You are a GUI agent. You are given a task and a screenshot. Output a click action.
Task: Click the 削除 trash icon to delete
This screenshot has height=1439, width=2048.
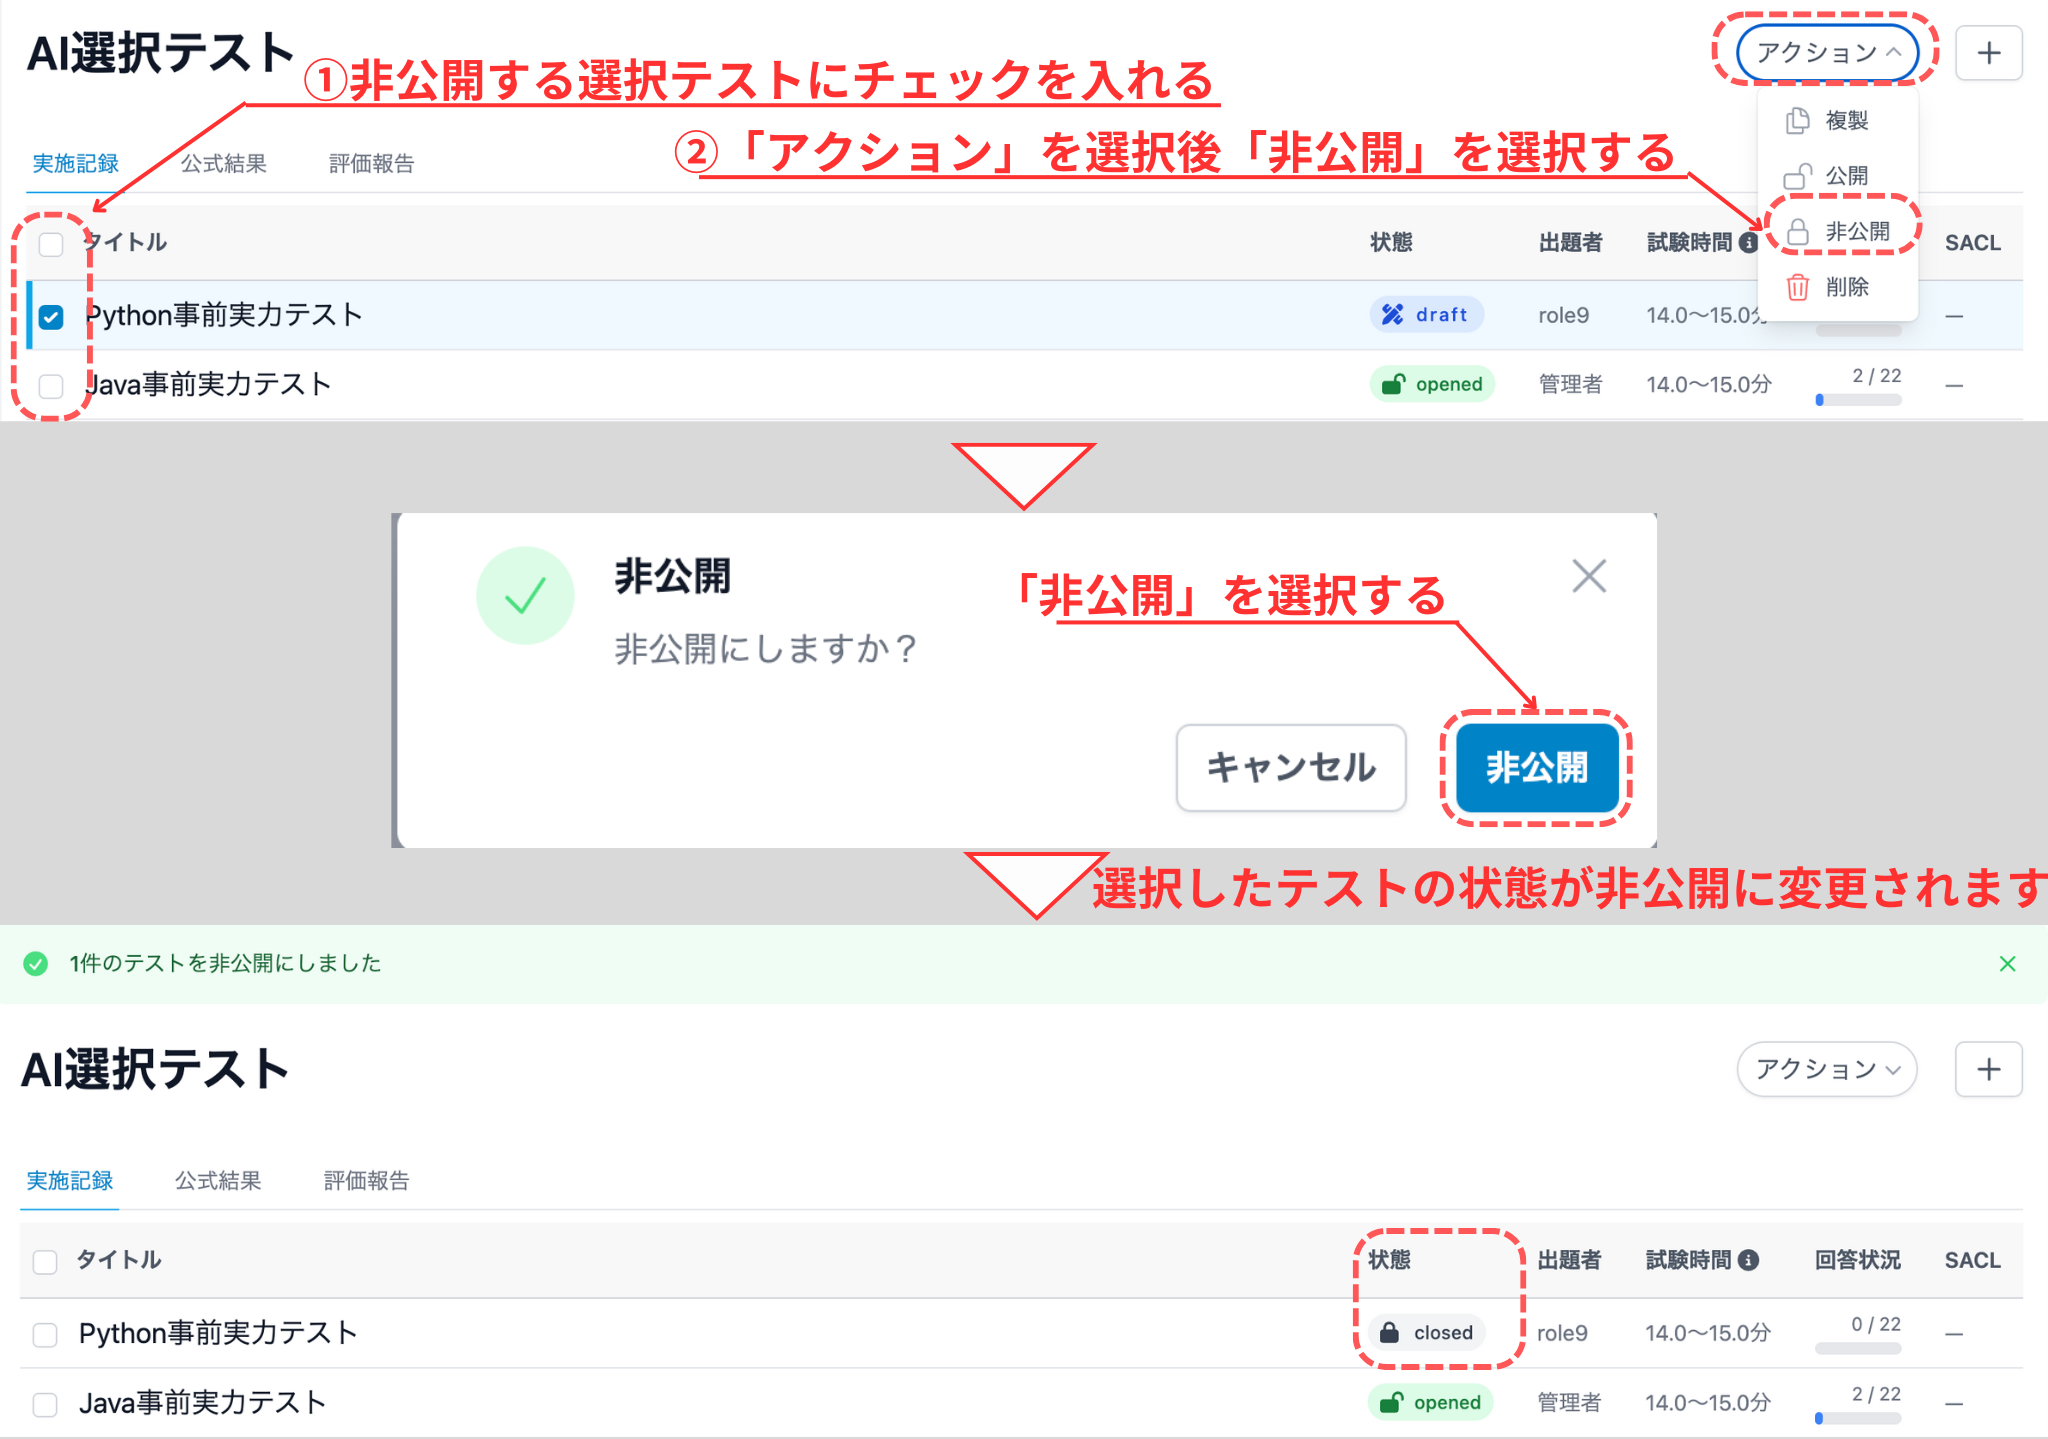coord(1797,287)
